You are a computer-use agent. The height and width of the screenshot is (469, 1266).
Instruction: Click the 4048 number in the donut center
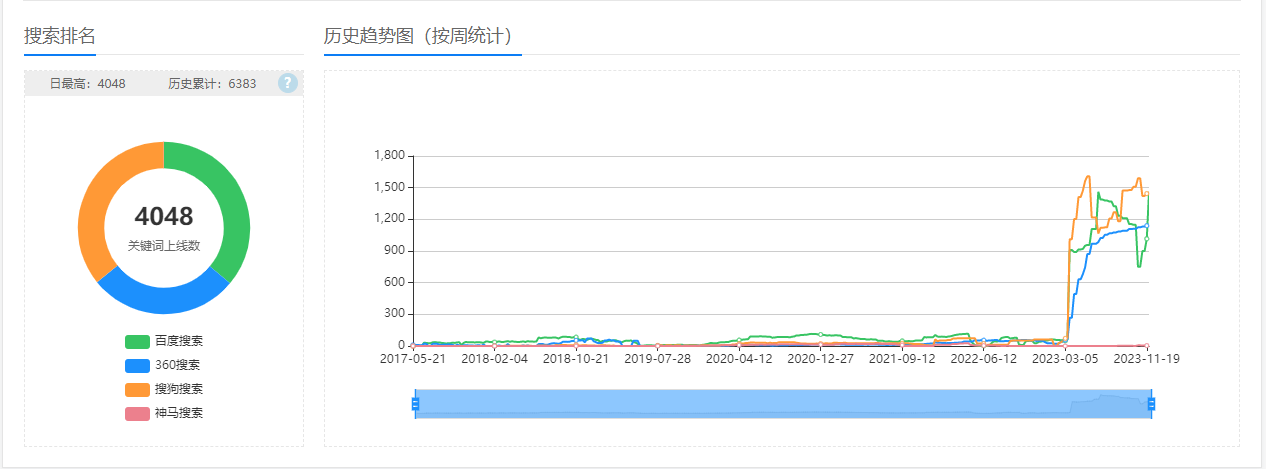click(164, 216)
